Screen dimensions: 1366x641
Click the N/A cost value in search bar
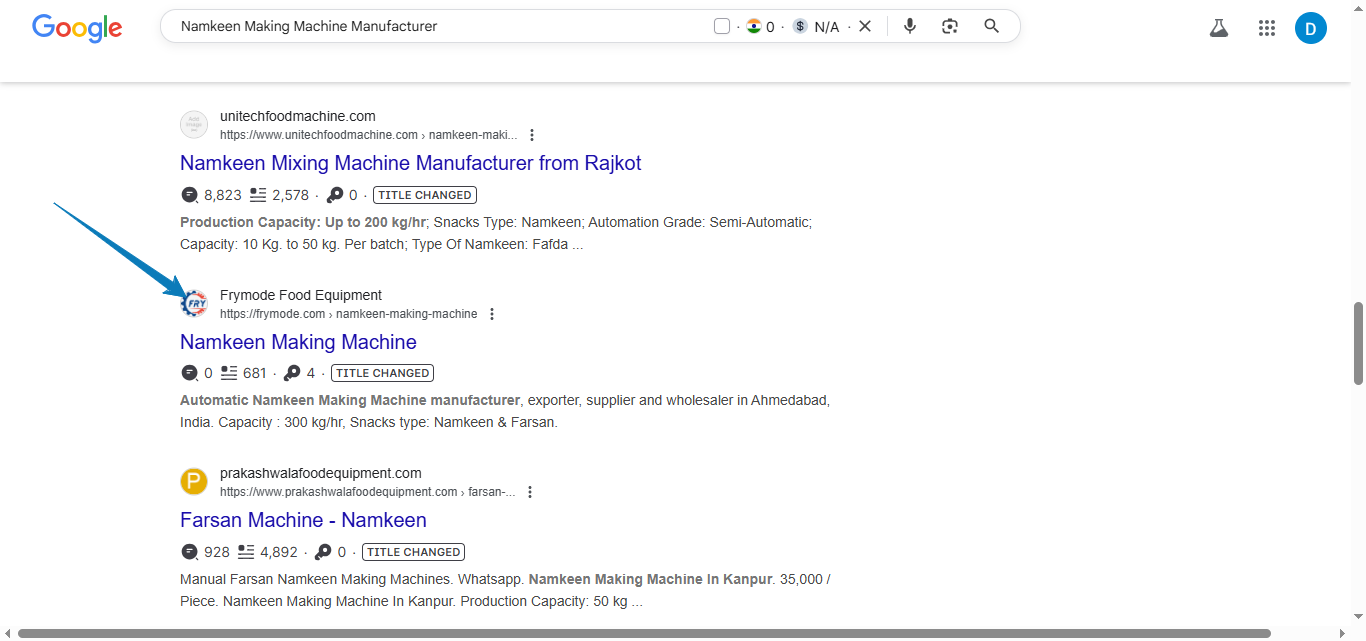(x=827, y=27)
